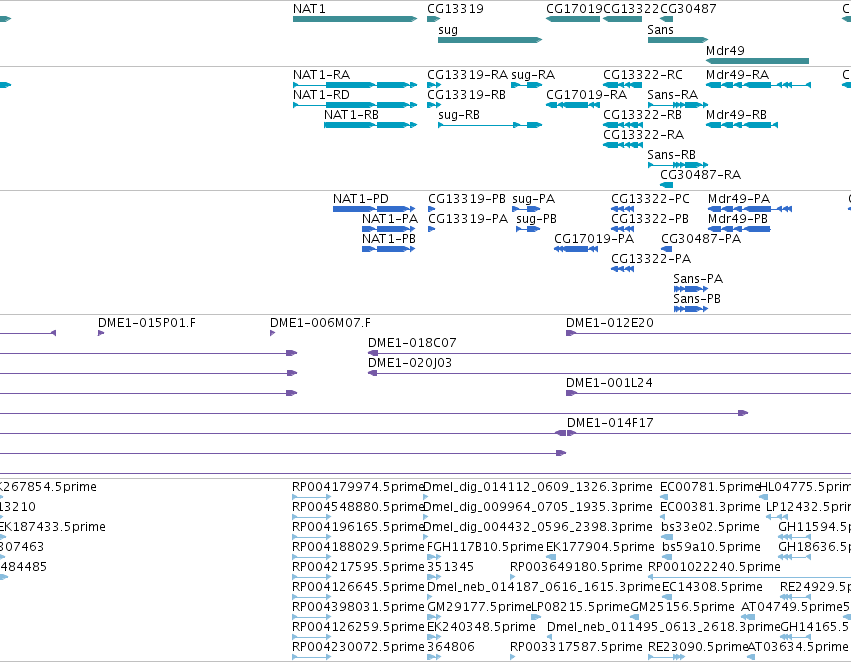Click the sug-PB protein feature
The width and height of the screenshot is (851, 662).
point(528,229)
